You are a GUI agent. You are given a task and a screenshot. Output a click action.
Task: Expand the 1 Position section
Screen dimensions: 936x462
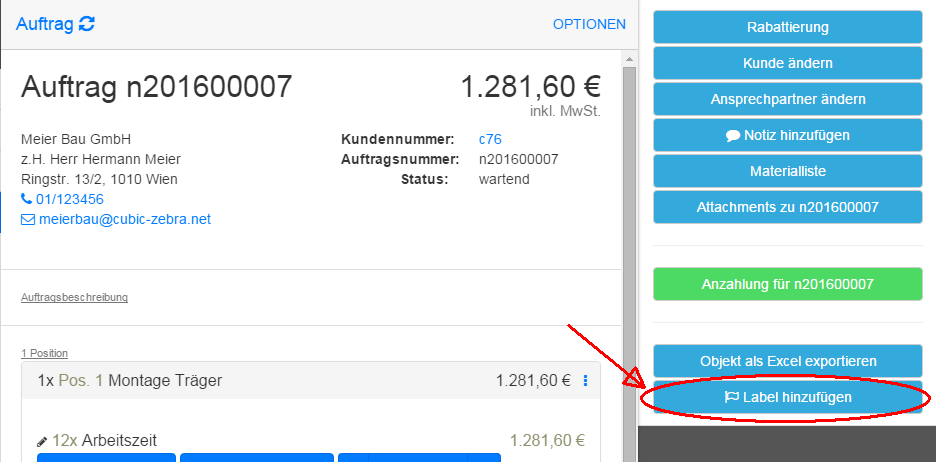click(44, 353)
